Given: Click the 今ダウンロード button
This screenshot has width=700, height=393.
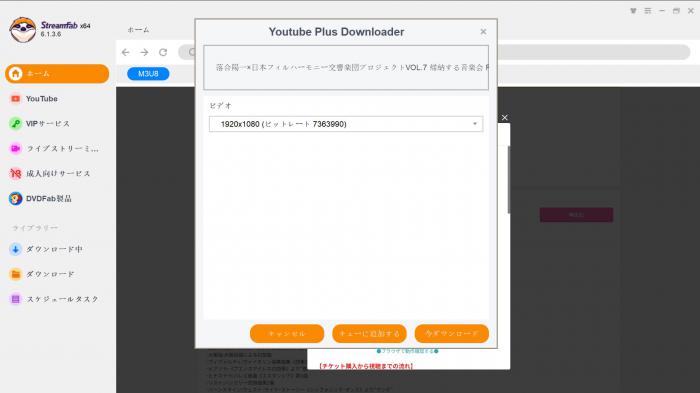Looking at the screenshot, I should click(451, 334).
